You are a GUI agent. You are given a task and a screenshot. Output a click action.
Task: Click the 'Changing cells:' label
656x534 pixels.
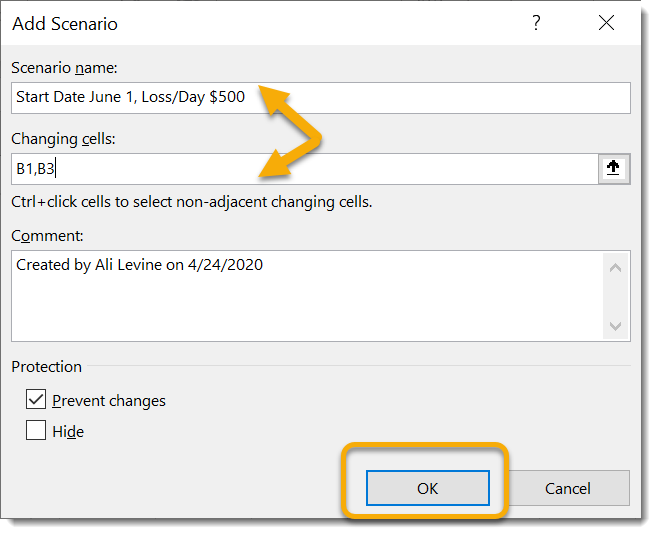tap(64, 138)
